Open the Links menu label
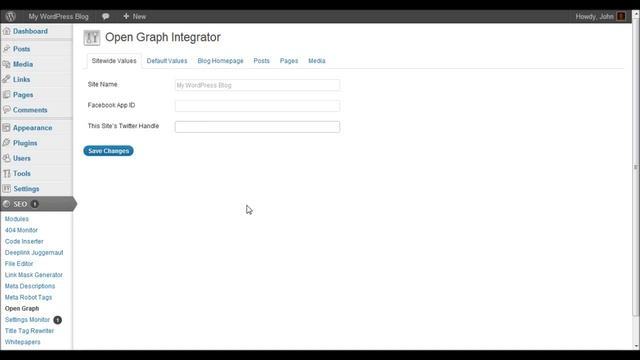 22,79
